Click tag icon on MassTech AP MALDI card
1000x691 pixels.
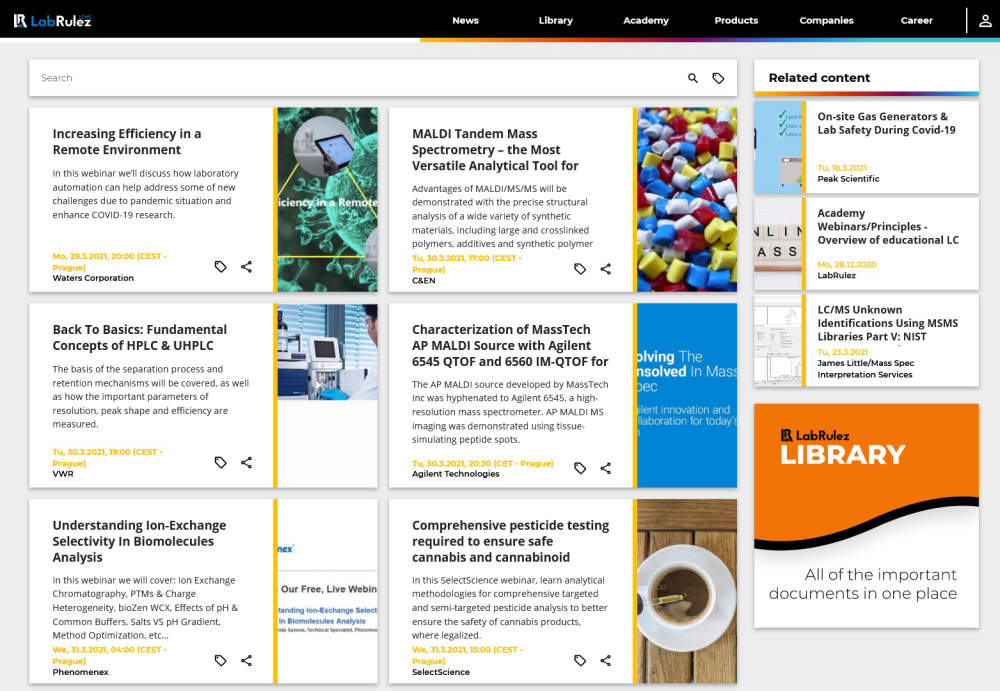tap(580, 468)
